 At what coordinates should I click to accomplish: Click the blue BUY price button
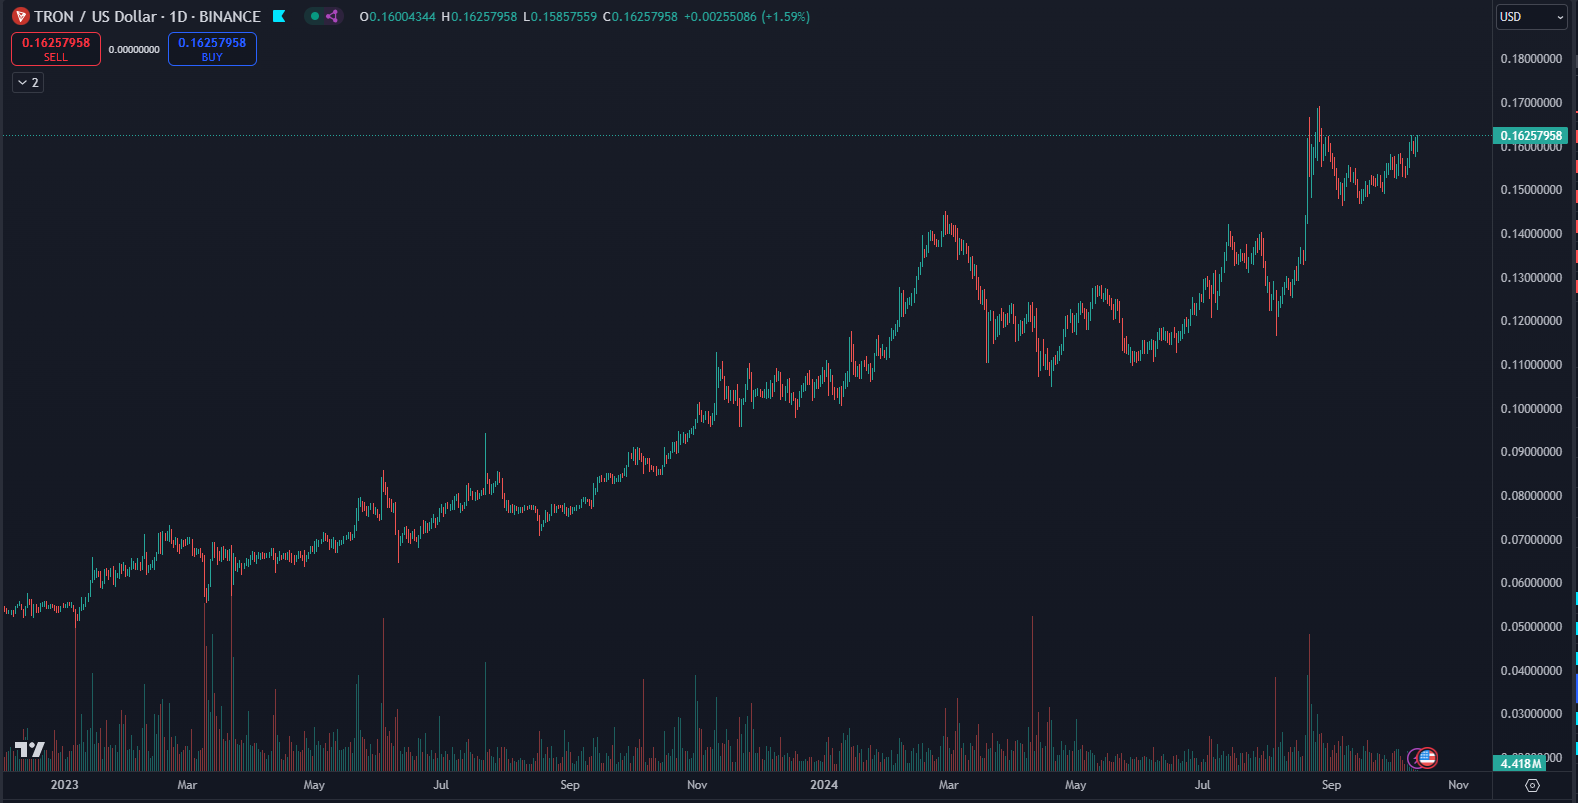[x=212, y=49]
